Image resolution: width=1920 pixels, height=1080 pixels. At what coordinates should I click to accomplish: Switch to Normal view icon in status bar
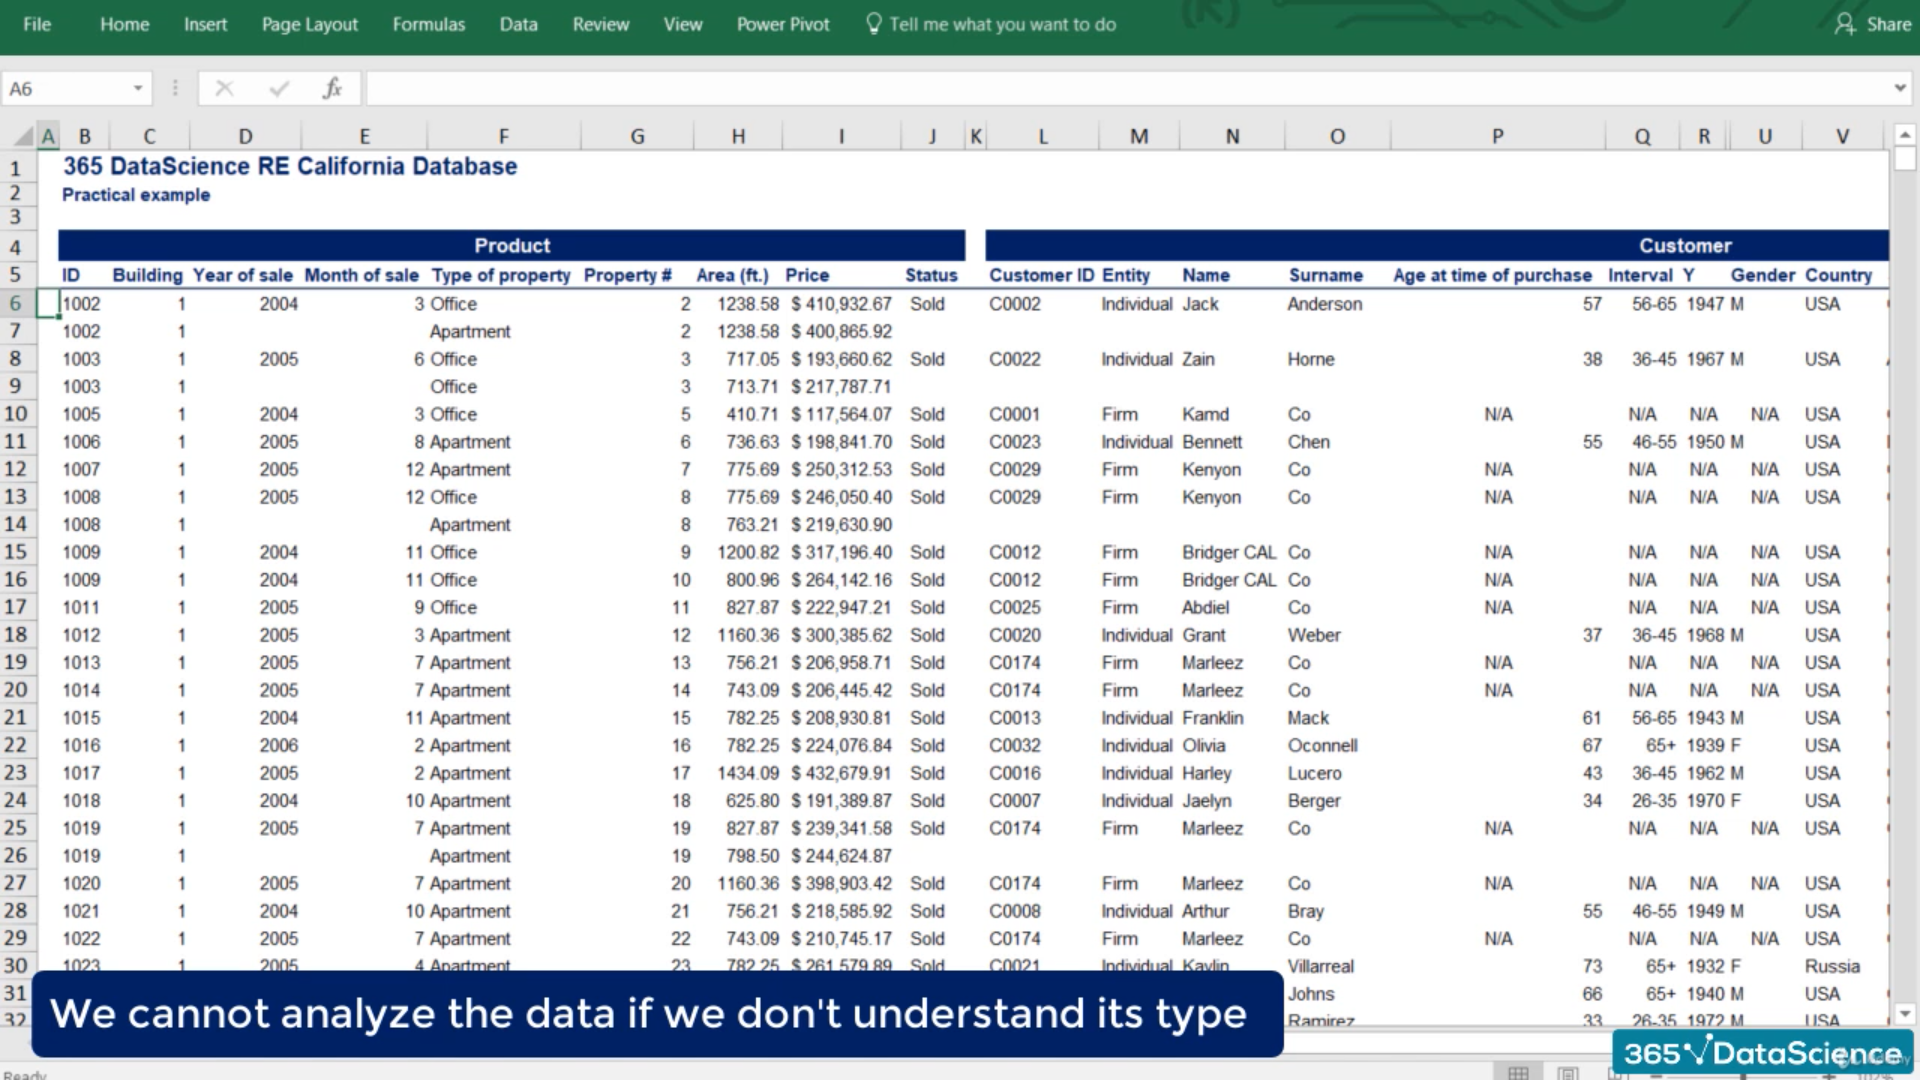[1518, 1073]
